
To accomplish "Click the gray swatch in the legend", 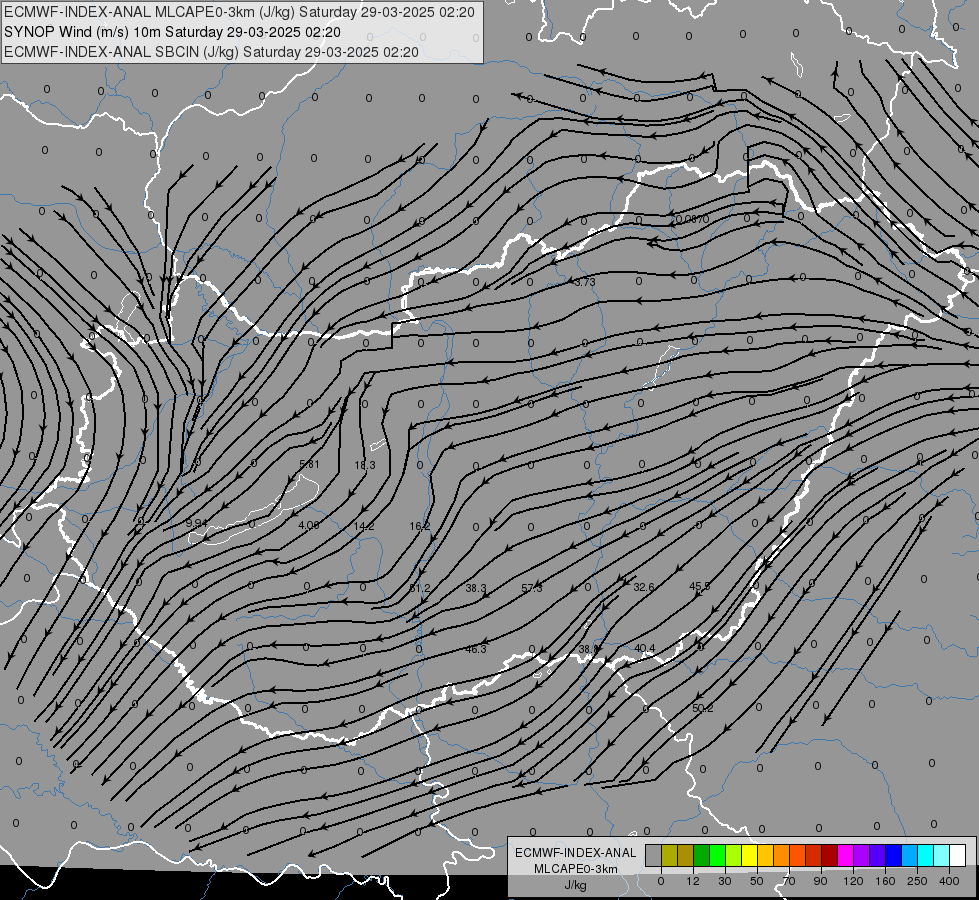I will point(653,855).
